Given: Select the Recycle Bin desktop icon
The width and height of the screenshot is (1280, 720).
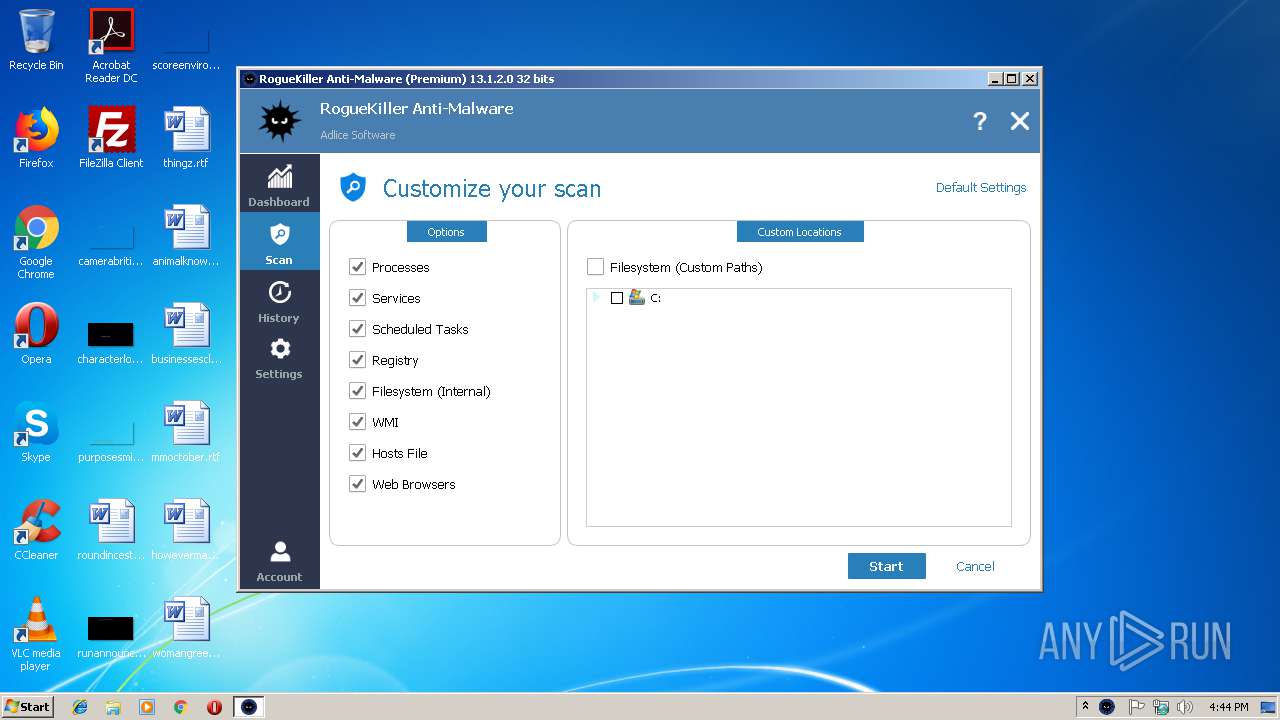Looking at the screenshot, I should pyautogui.click(x=36, y=40).
